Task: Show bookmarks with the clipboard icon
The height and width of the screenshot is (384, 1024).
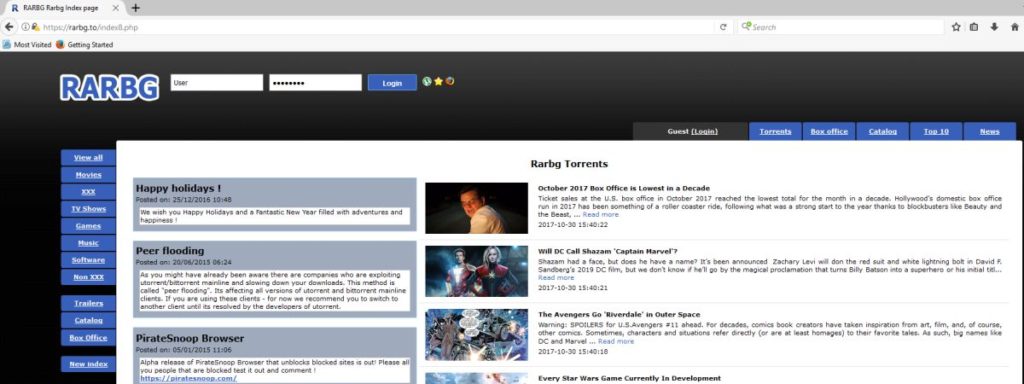Action: tap(974, 27)
